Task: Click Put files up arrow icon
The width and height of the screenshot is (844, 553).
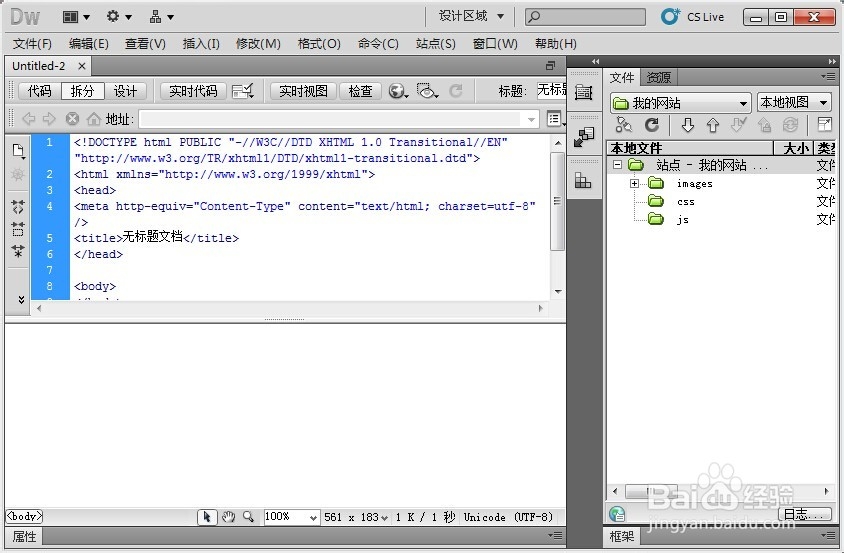Action: pos(713,125)
